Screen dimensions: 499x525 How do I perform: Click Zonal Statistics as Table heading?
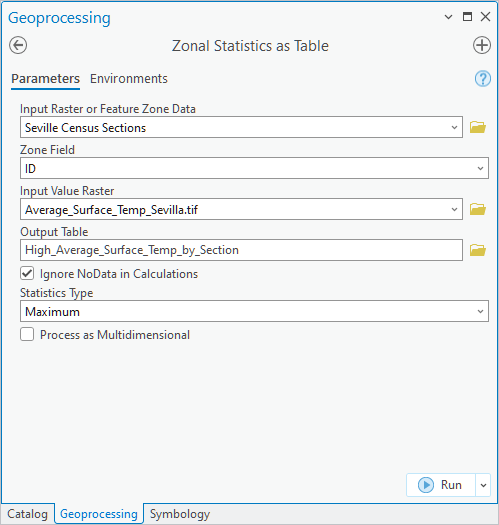tap(250, 46)
